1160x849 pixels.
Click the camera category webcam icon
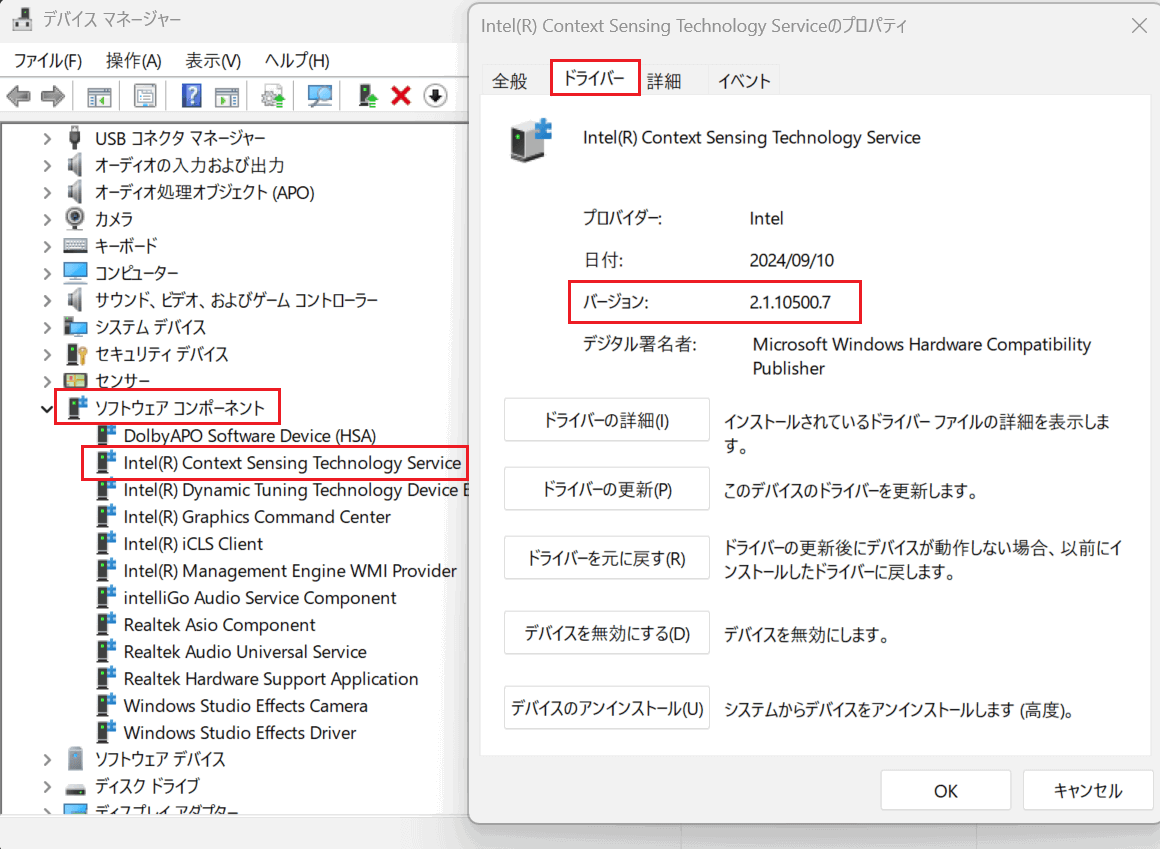[75, 219]
